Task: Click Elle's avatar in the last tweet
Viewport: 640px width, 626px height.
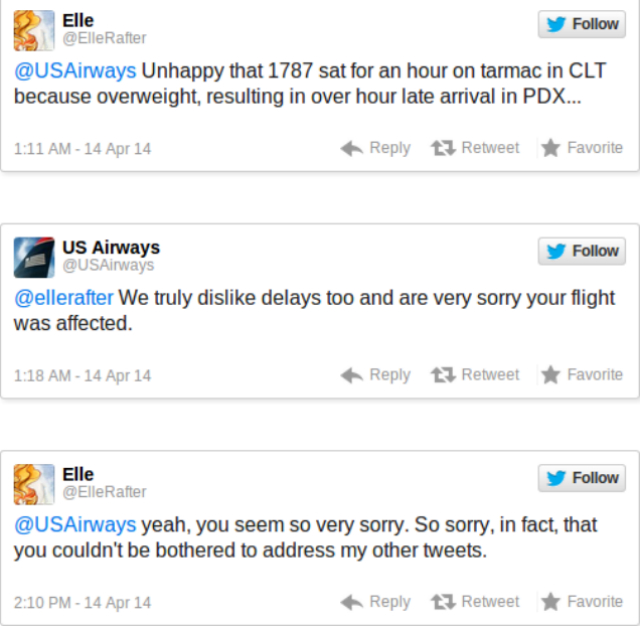Action: (33, 484)
